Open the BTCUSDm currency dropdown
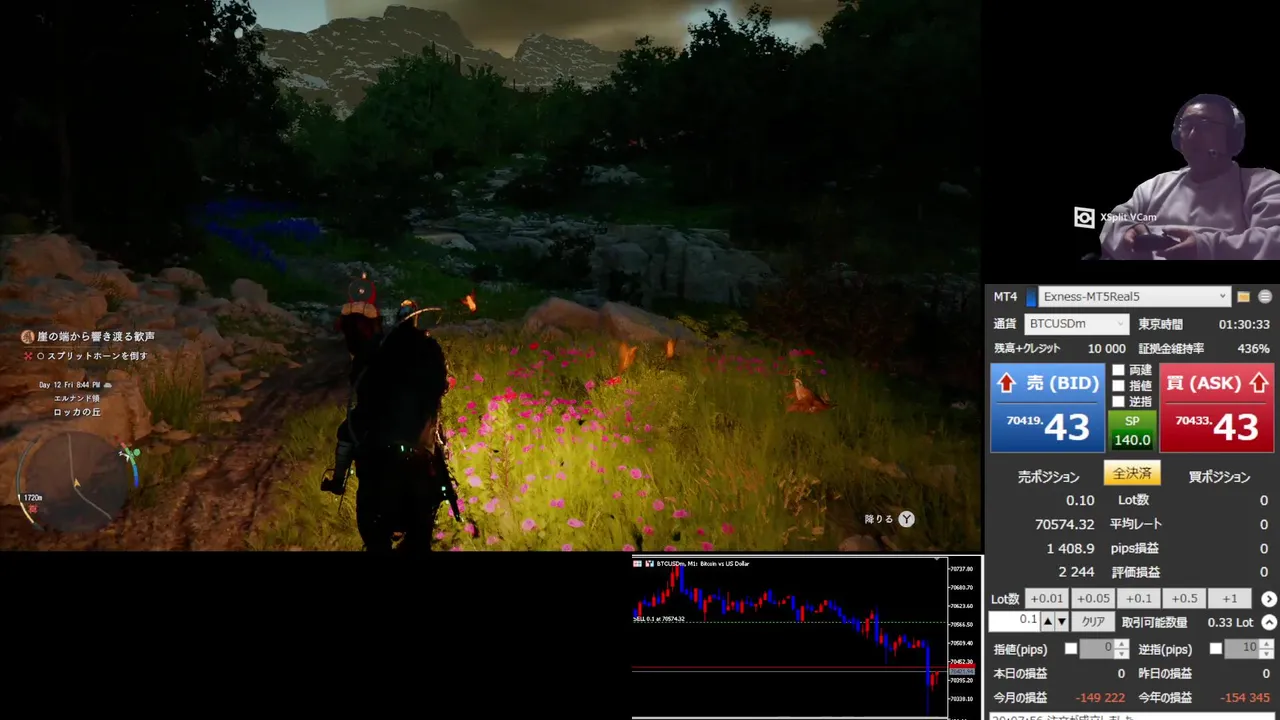 pos(1078,324)
